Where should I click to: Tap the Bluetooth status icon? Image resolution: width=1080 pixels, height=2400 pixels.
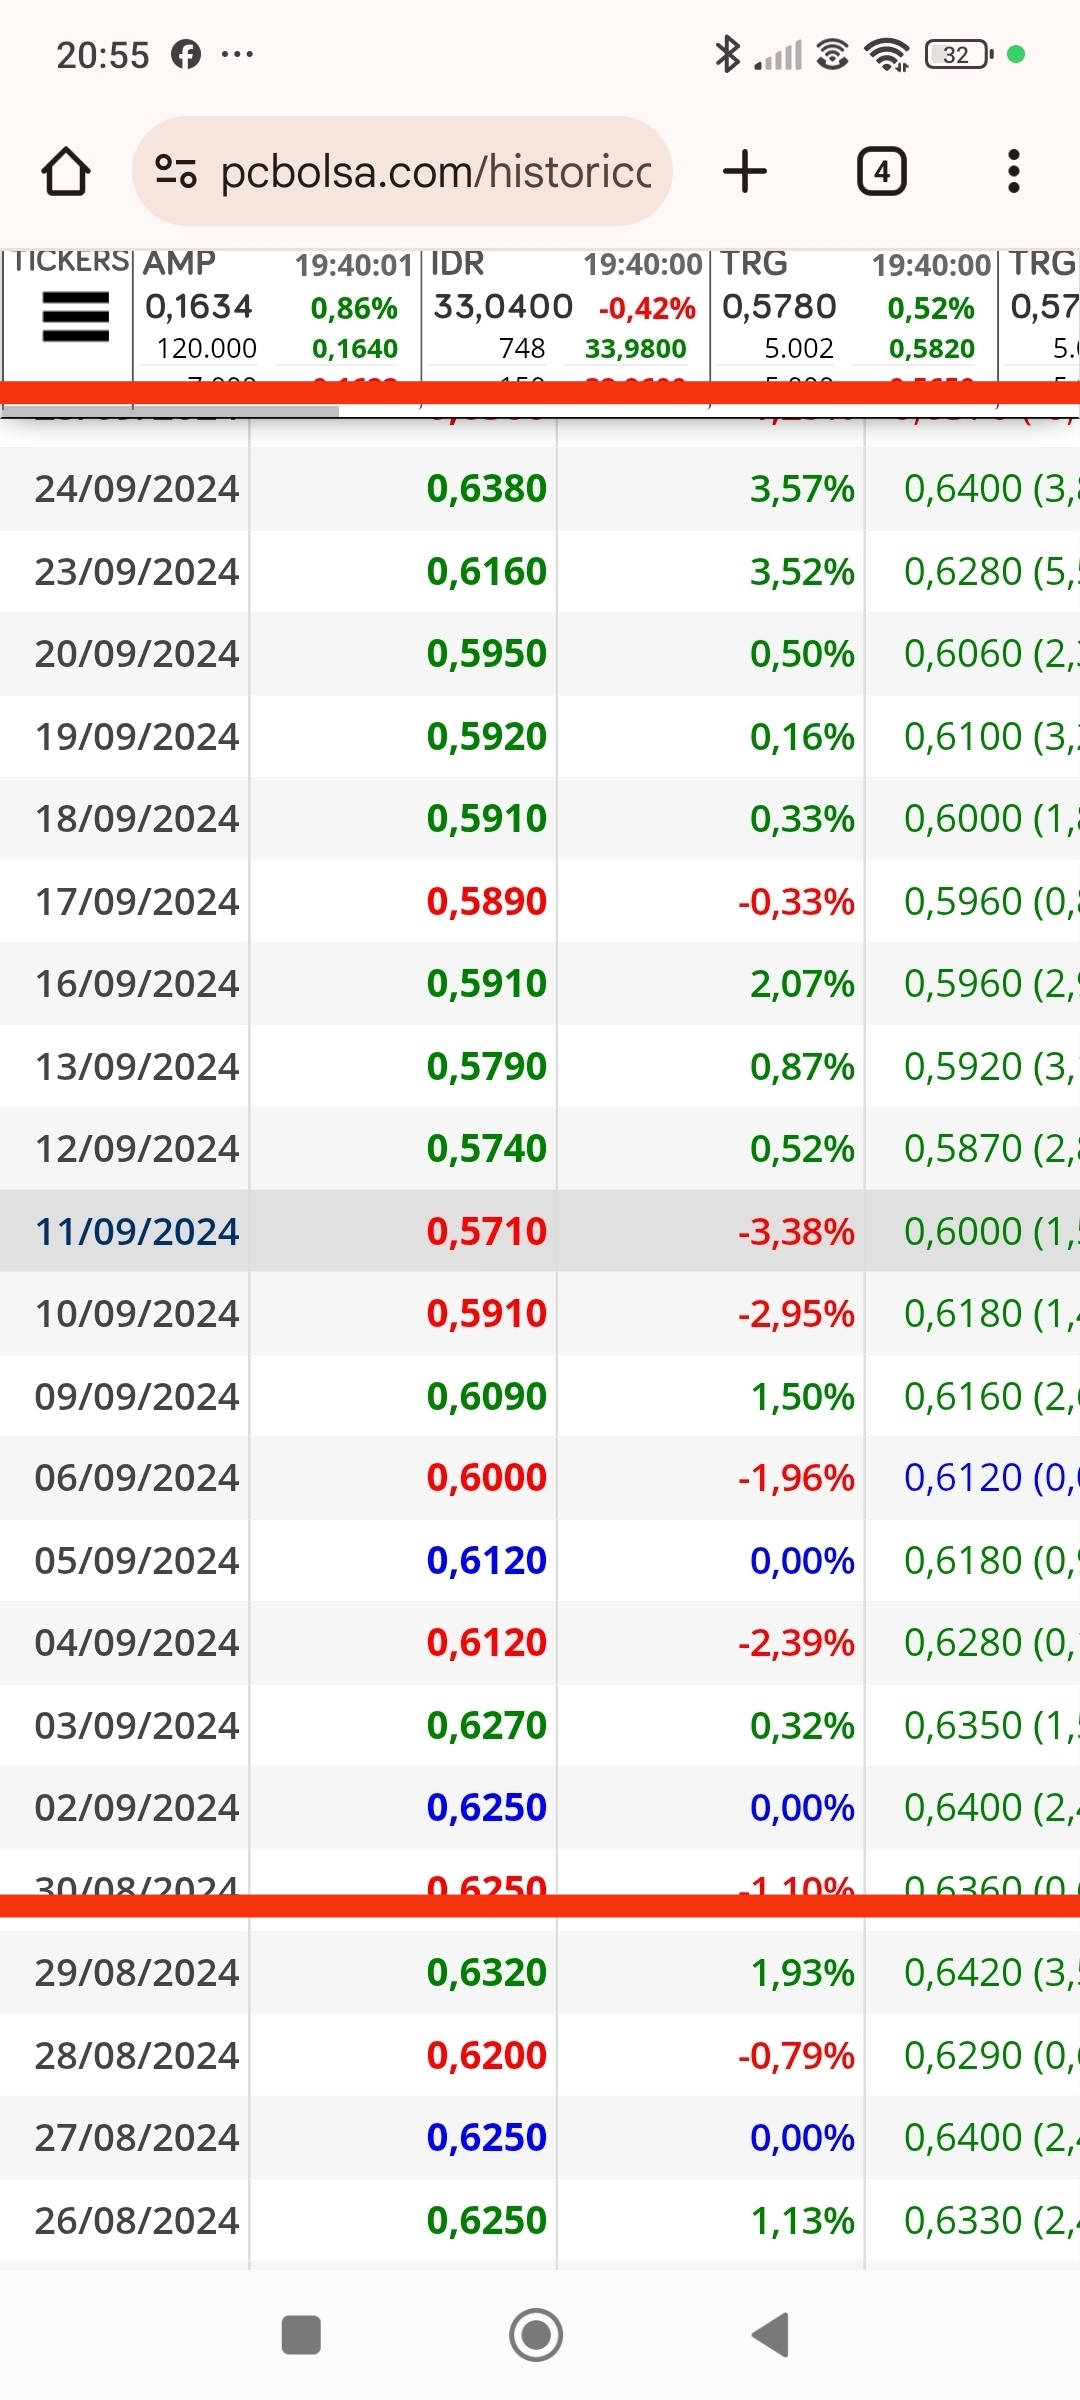click(727, 54)
